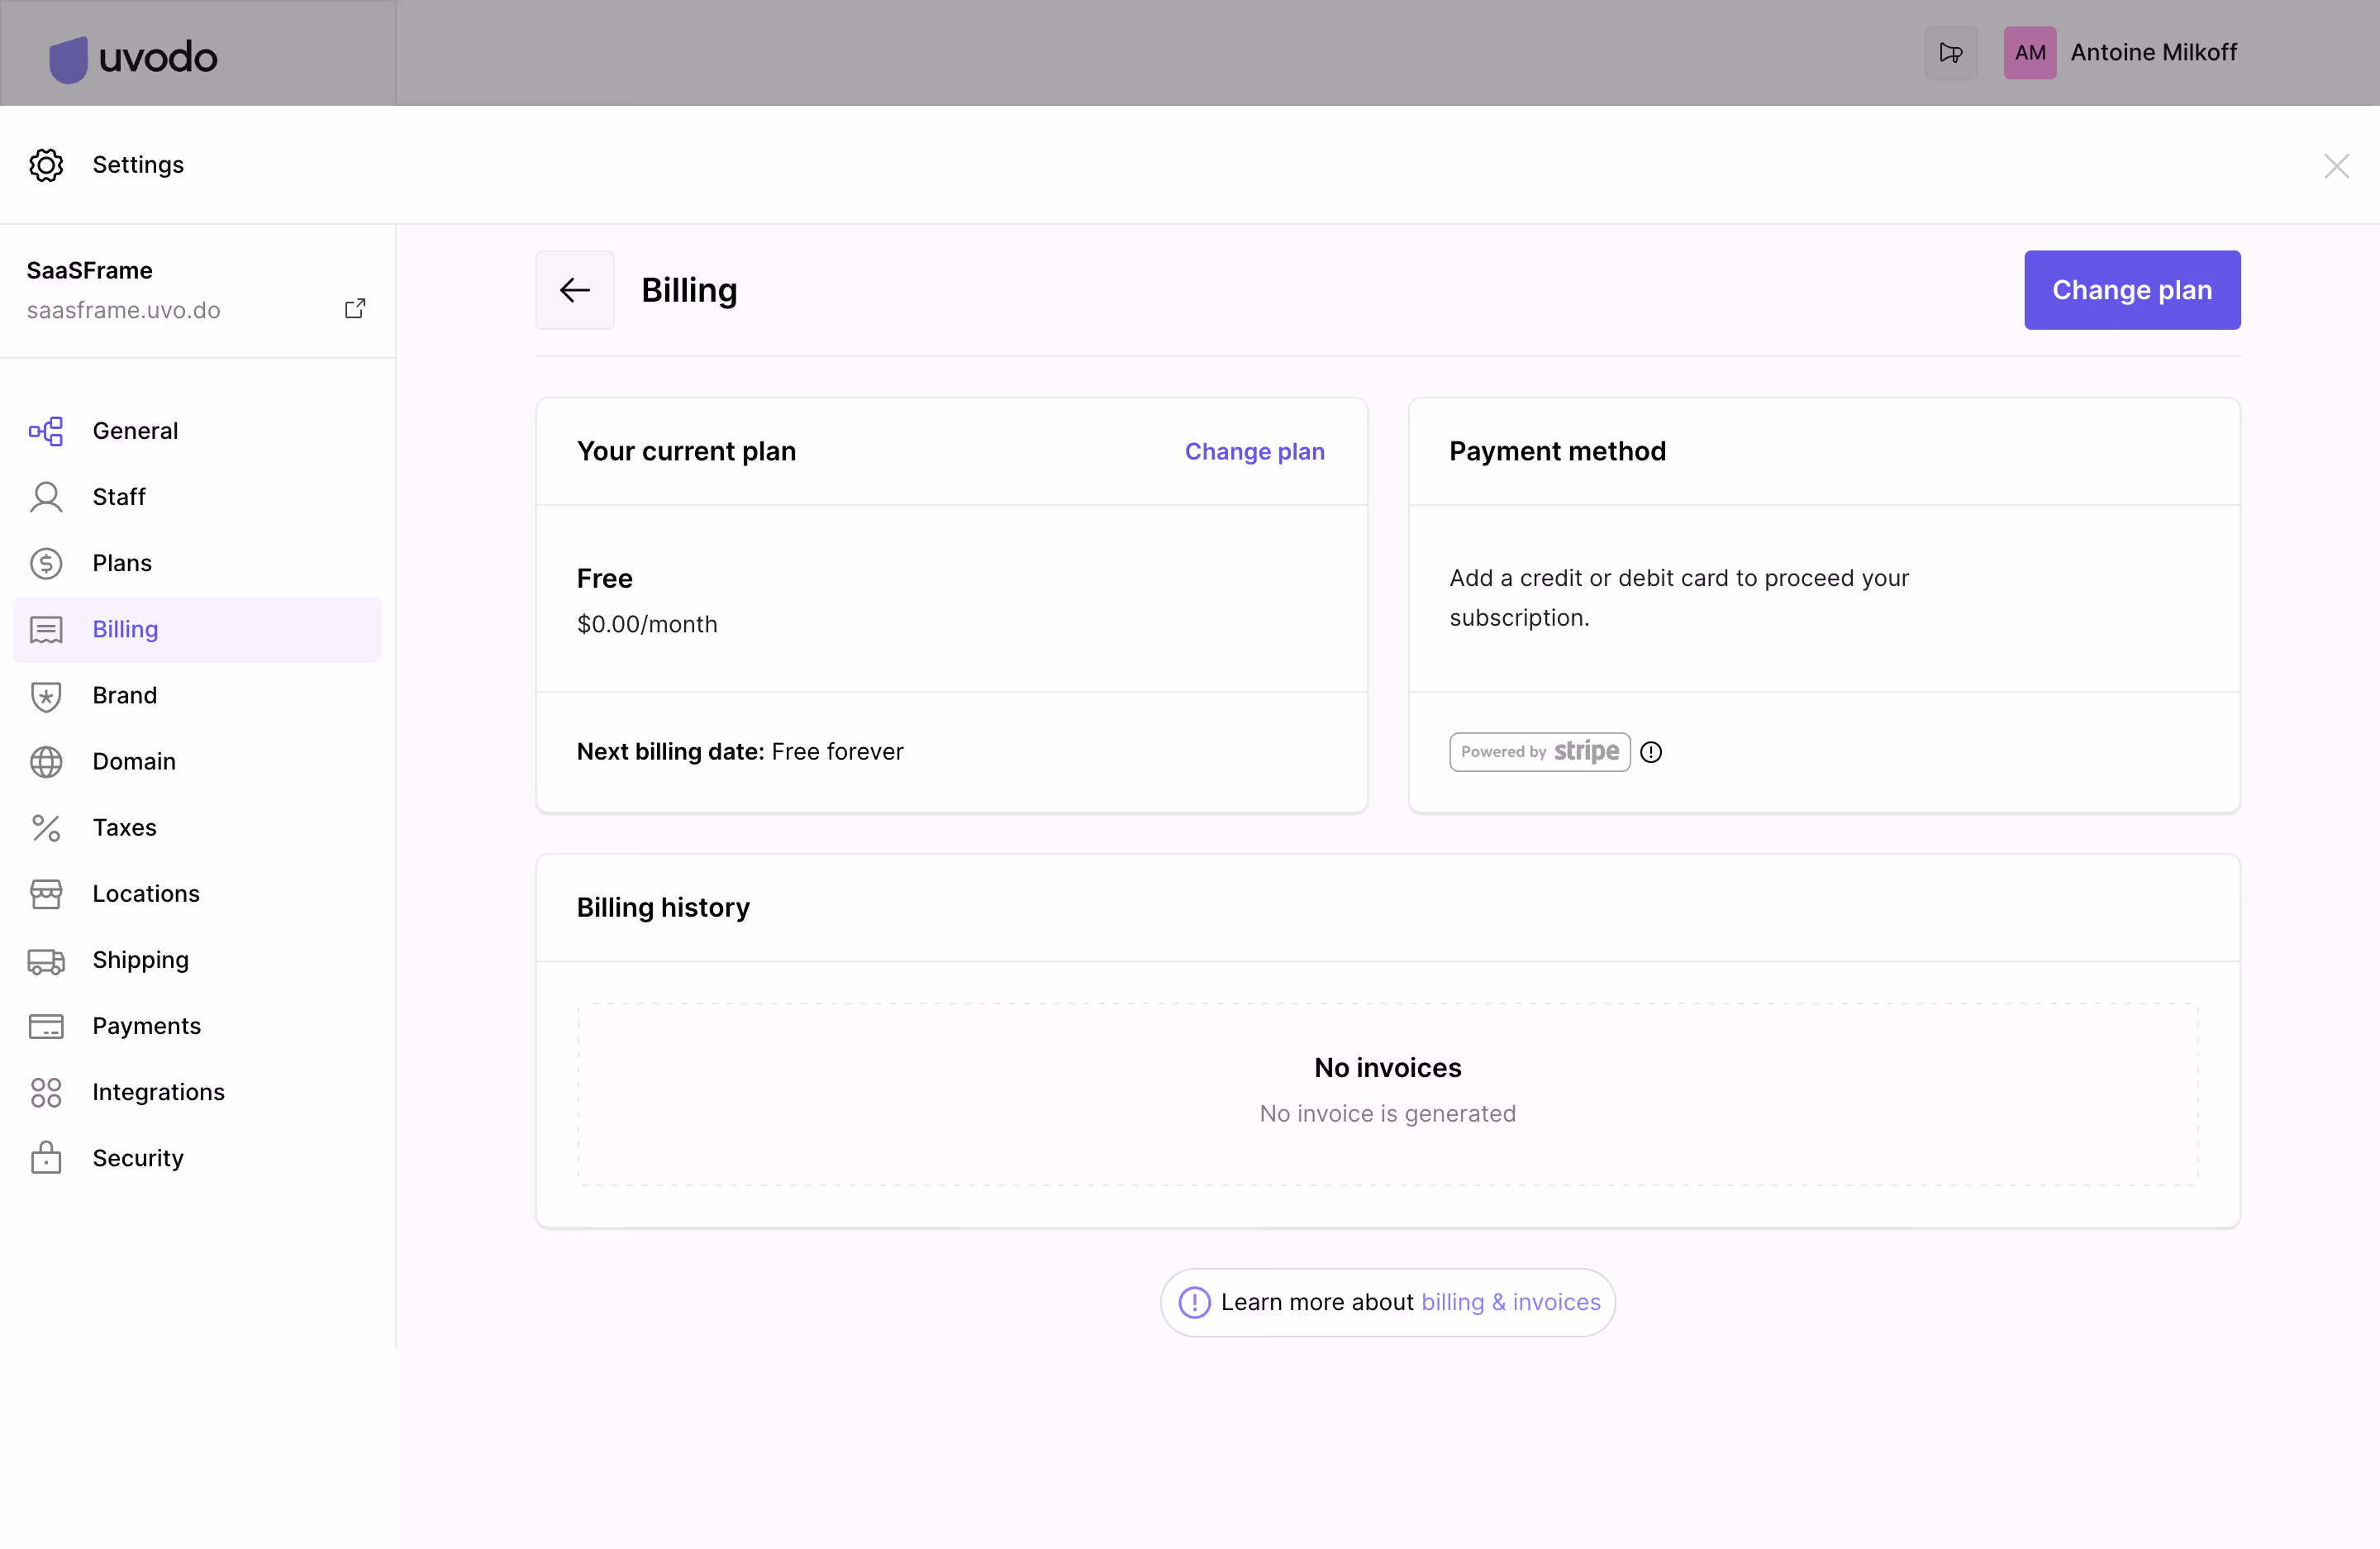Image resolution: width=2380 pixels, height=1549 pixels.
Task: Open the Shipping settings label
Action: click(140, 960)
